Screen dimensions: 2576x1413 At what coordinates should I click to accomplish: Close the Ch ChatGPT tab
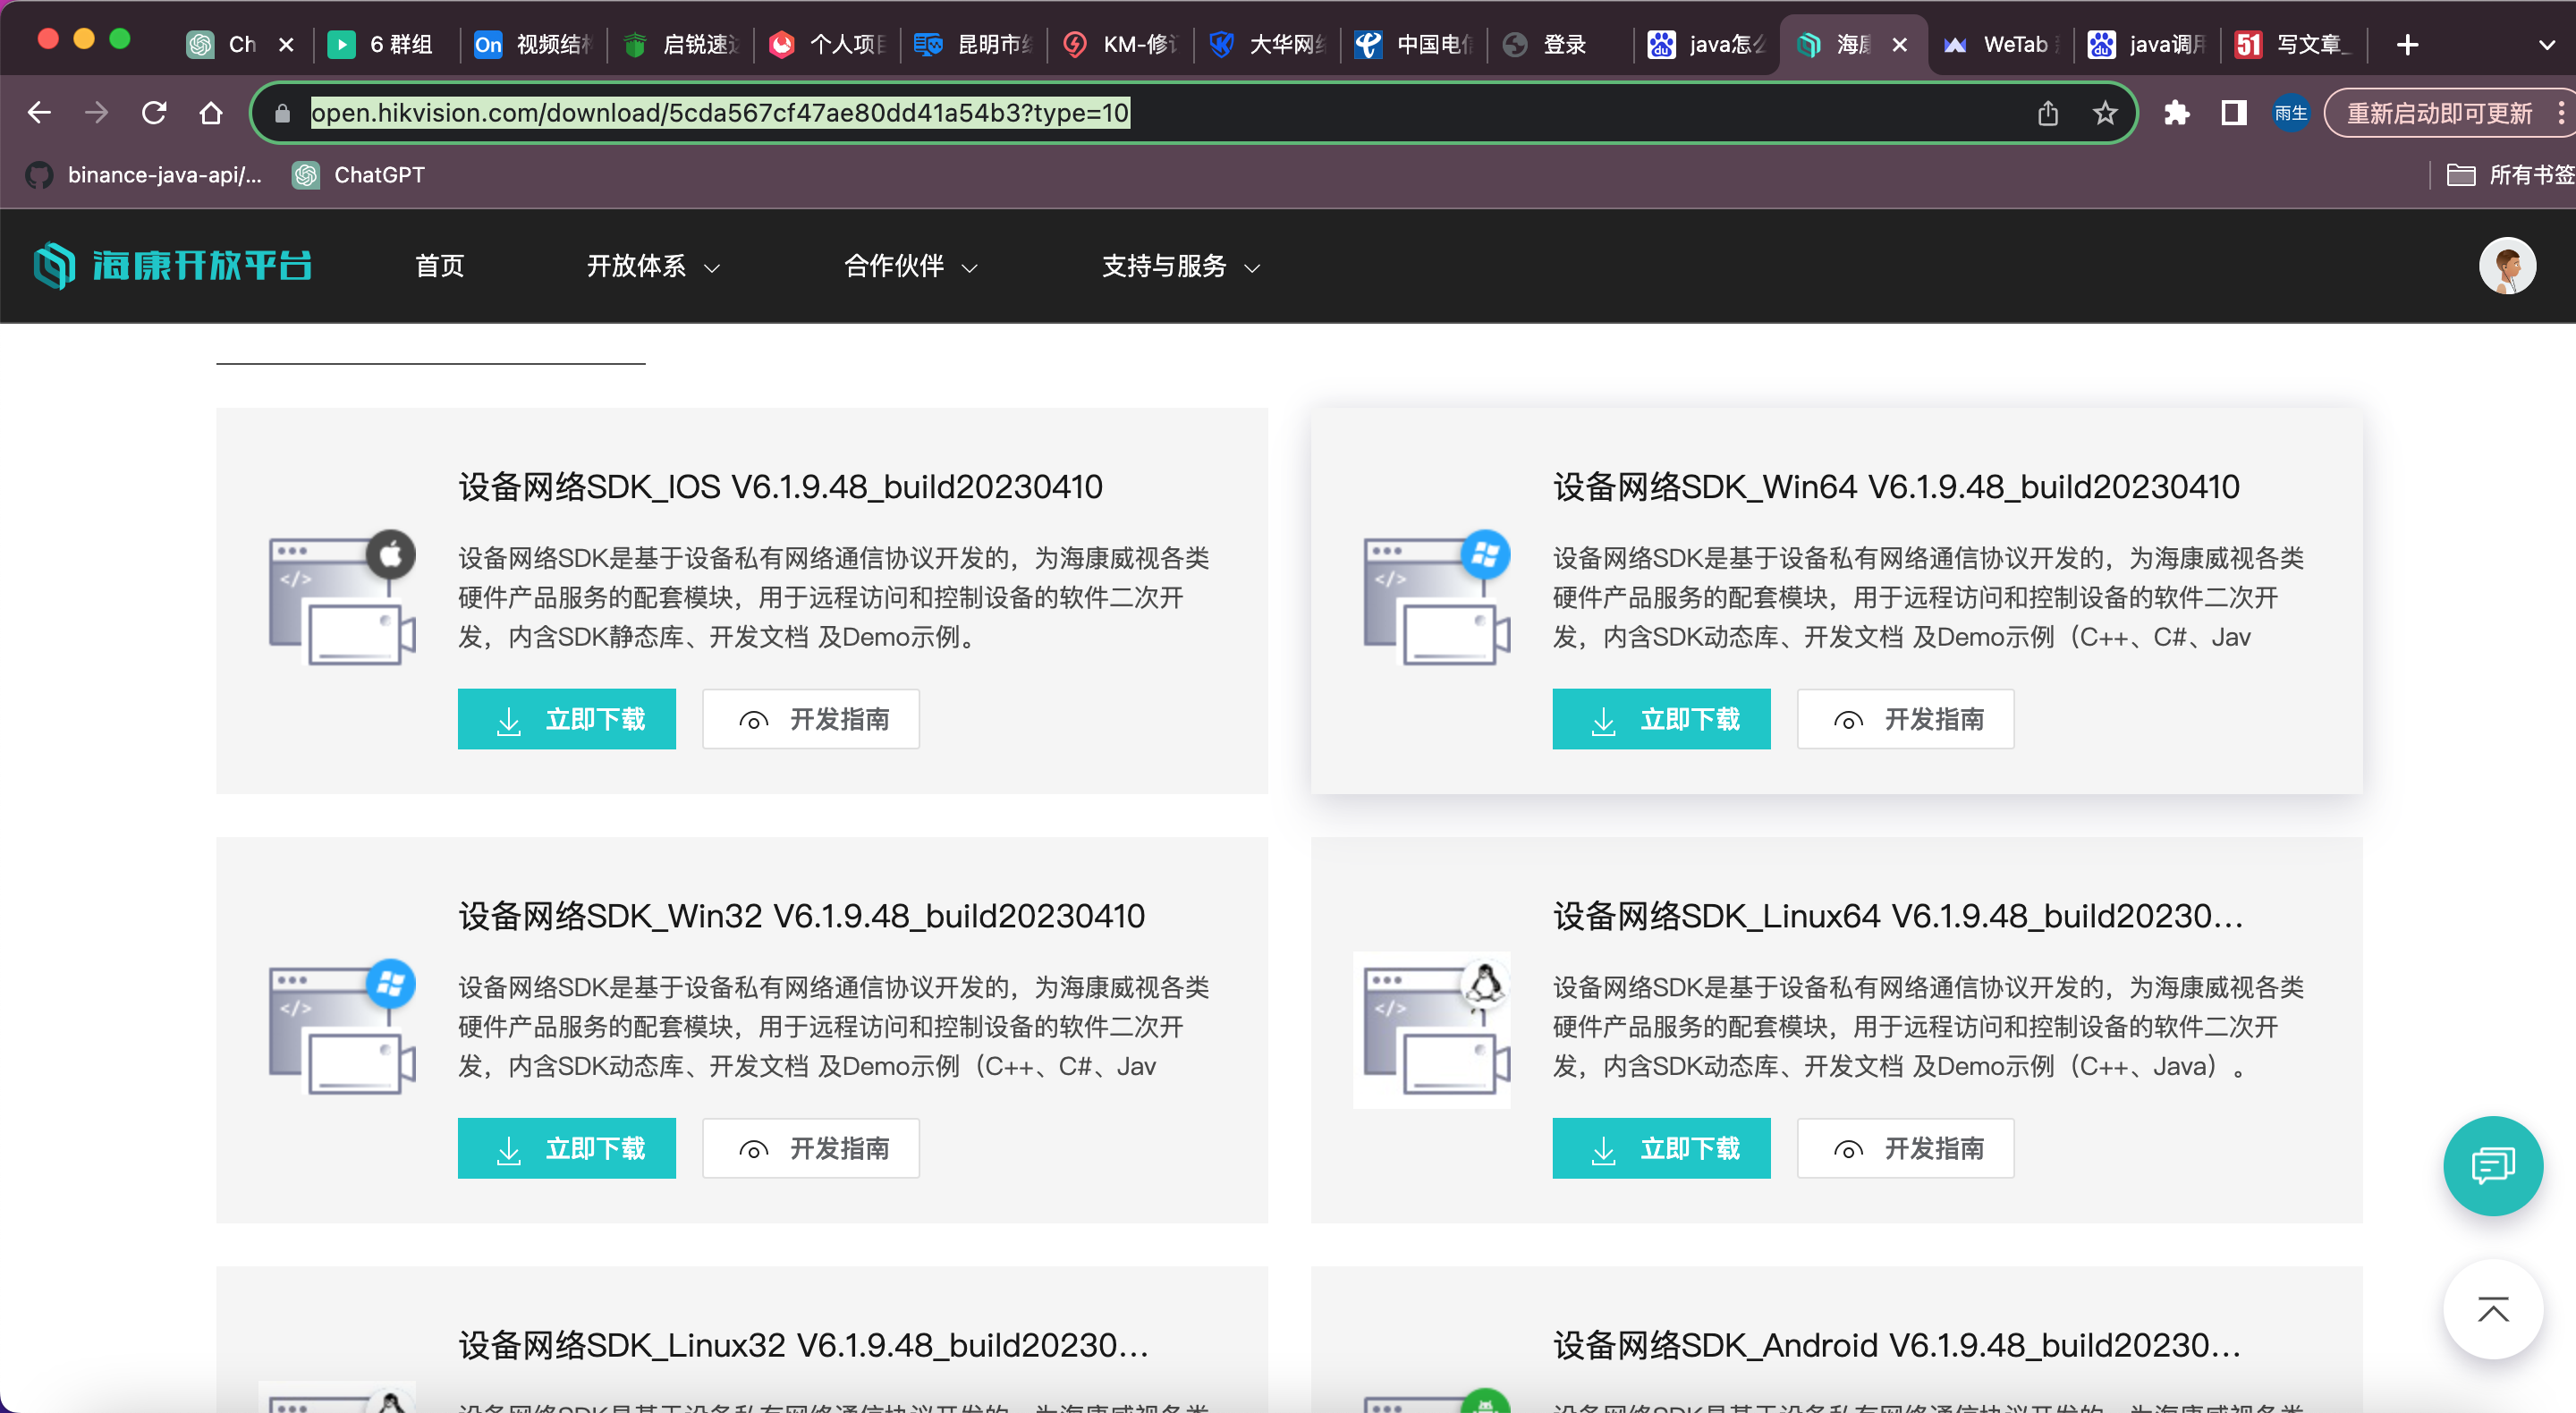(286, 45)
